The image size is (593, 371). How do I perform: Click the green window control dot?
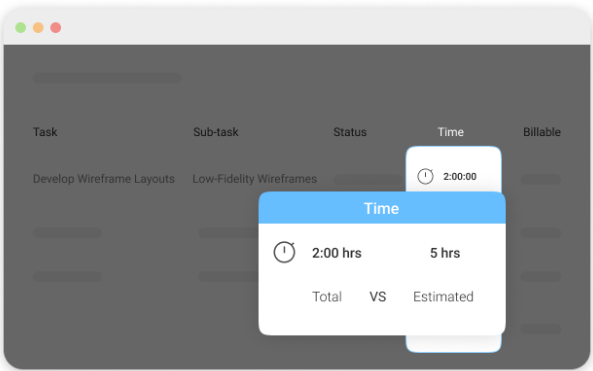point(20,28)
